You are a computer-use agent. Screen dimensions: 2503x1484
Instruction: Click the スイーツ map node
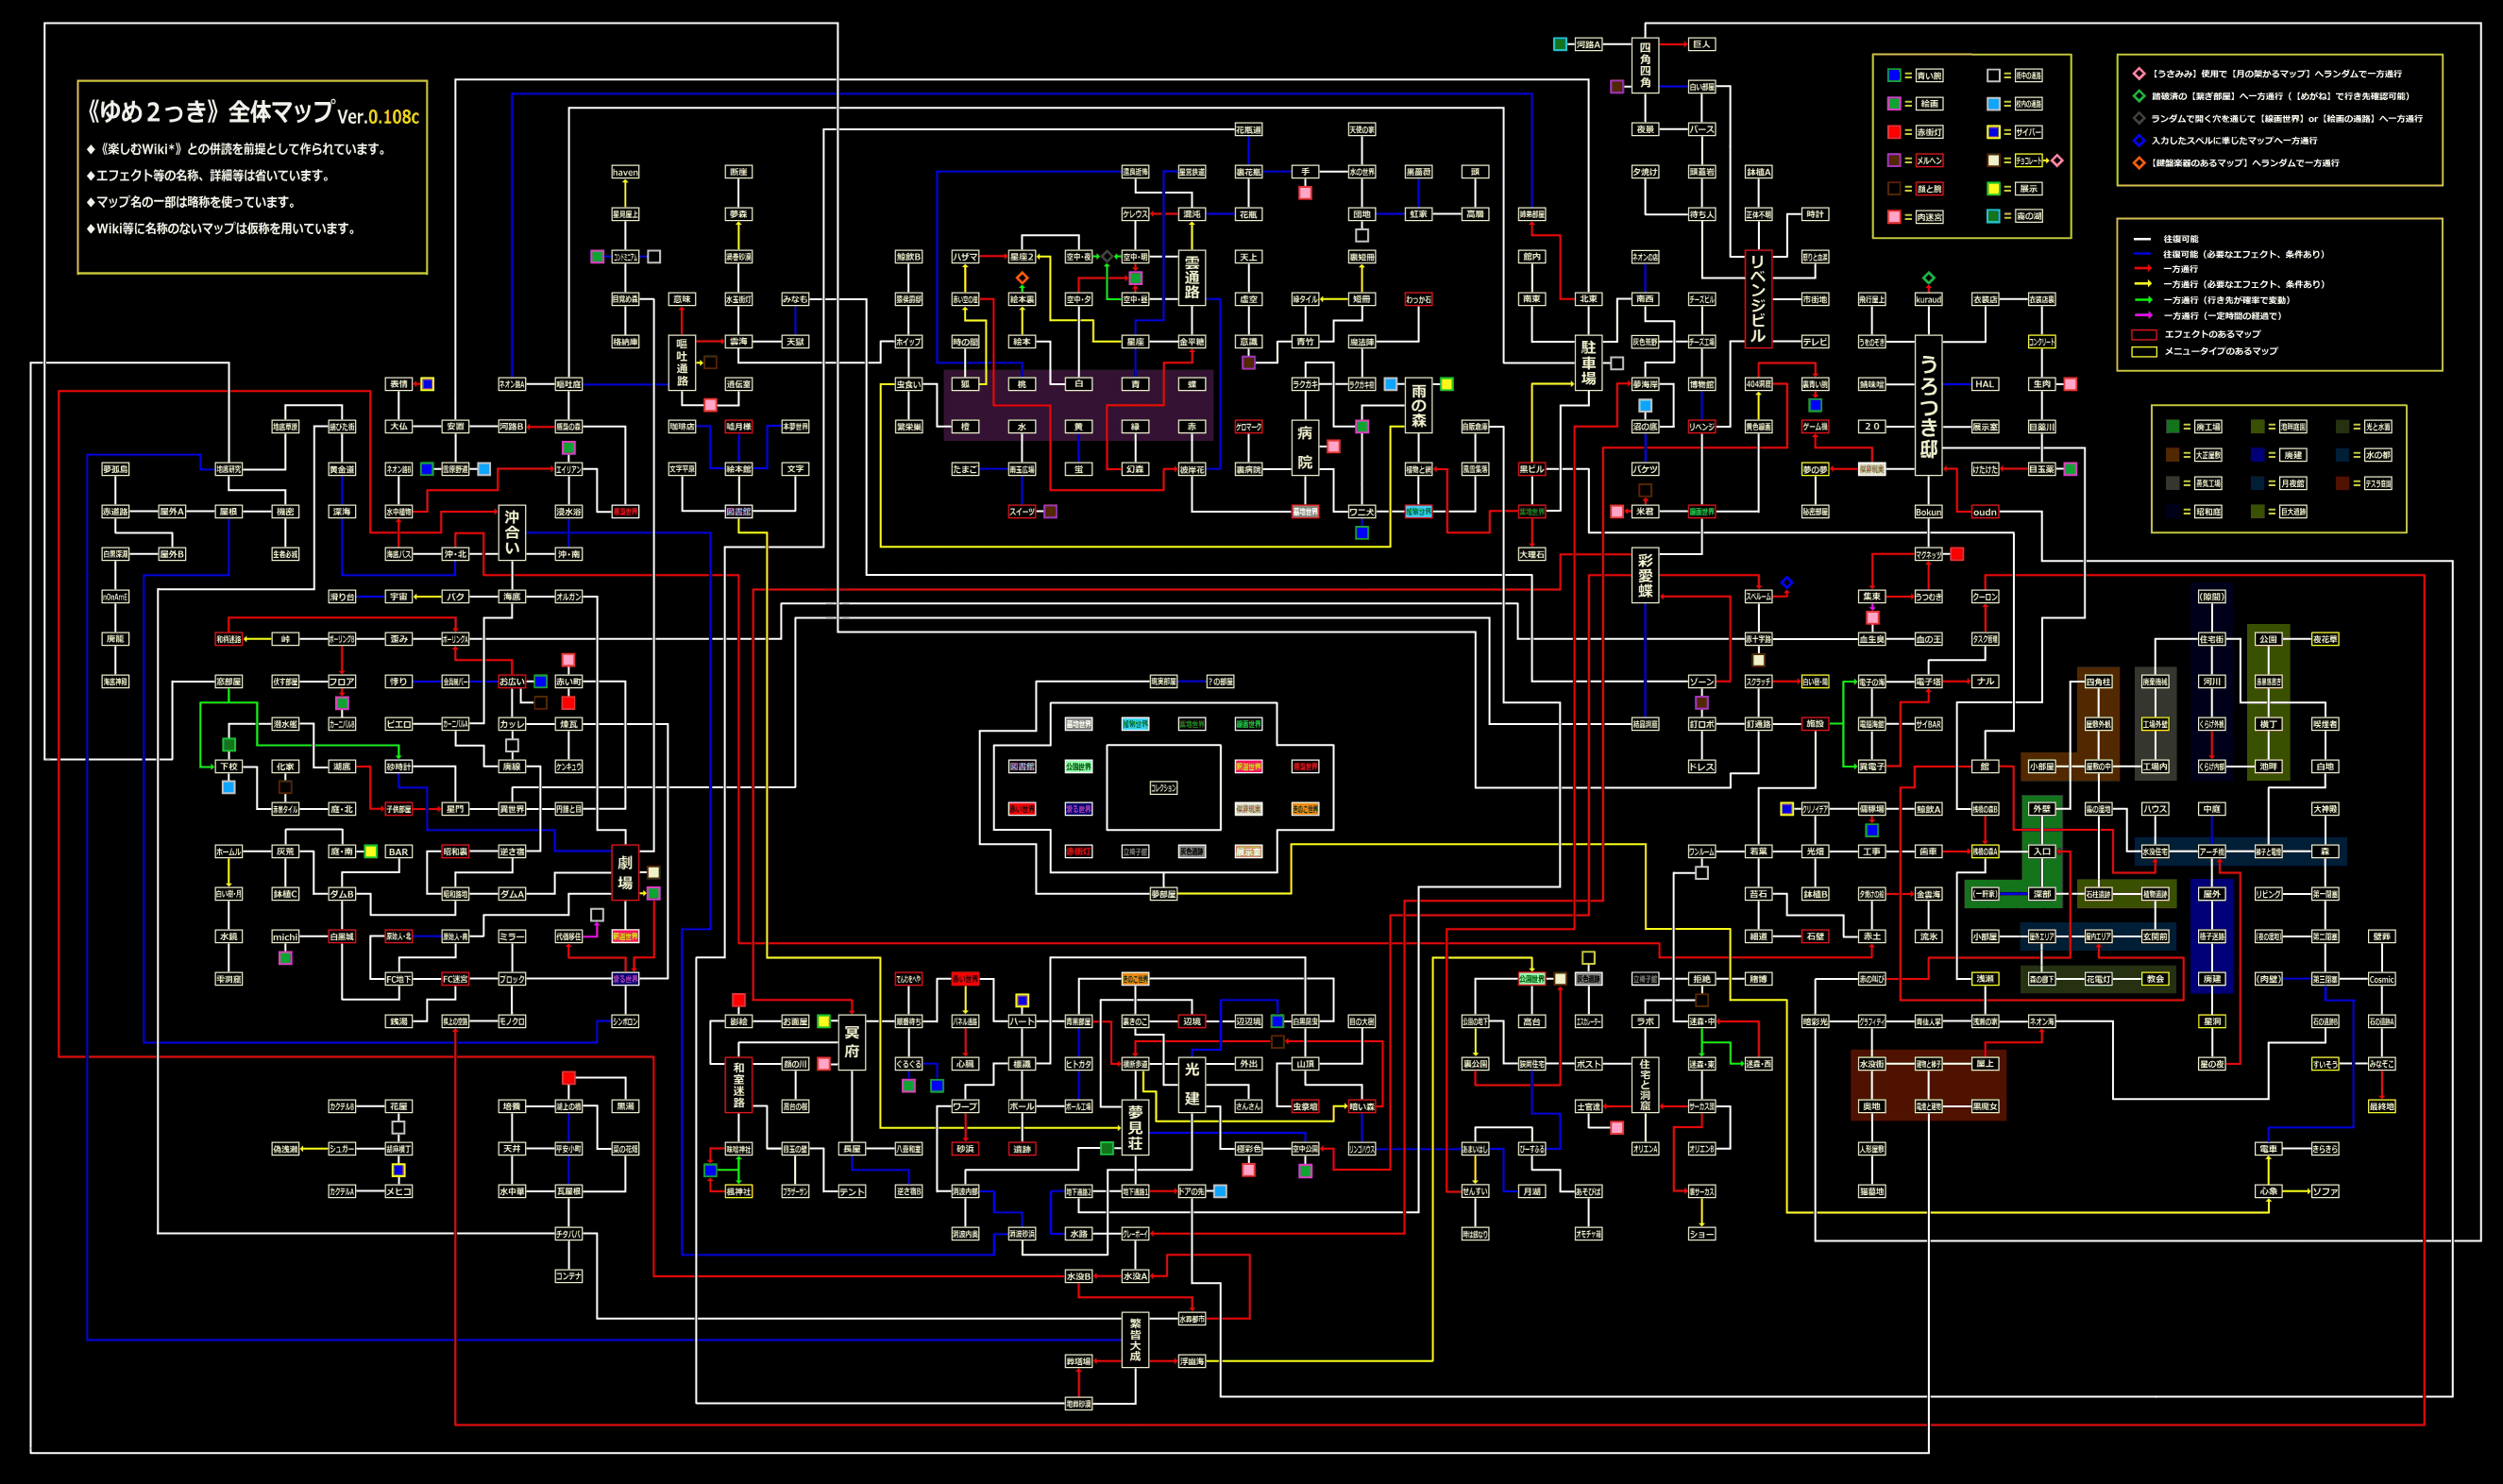tap(1021, 512)
